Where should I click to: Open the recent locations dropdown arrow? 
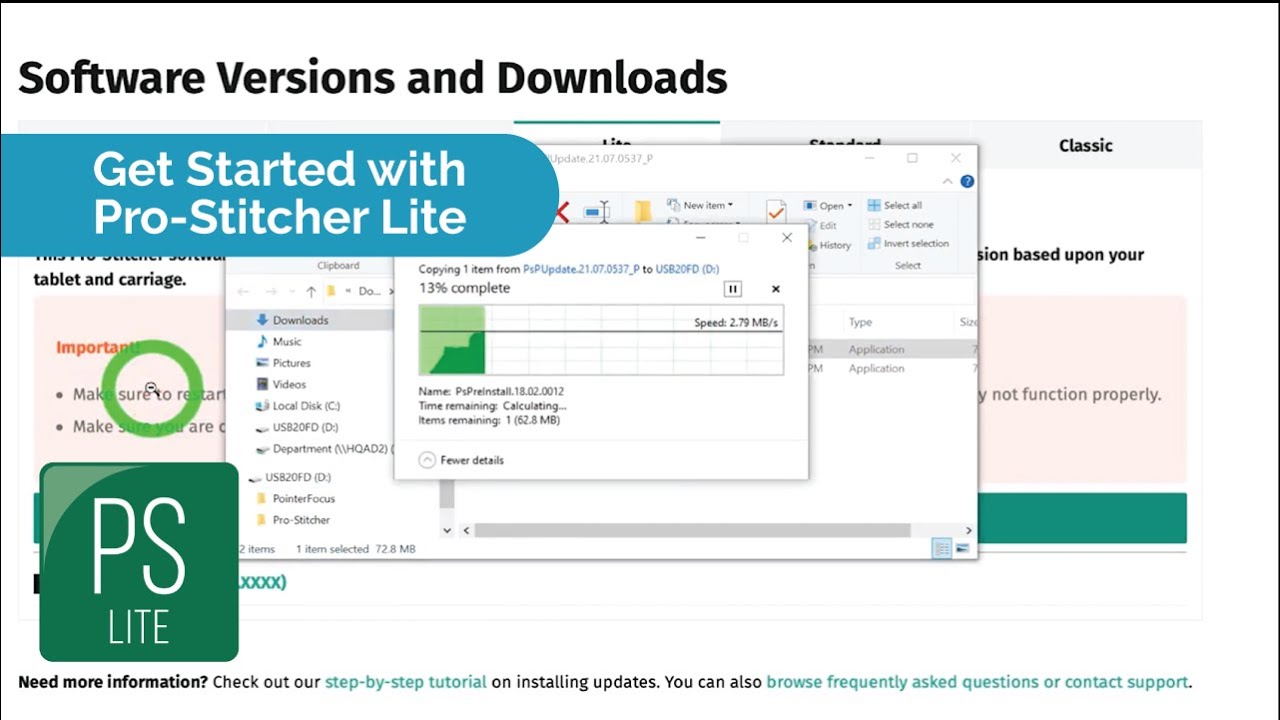click(291, 291)
